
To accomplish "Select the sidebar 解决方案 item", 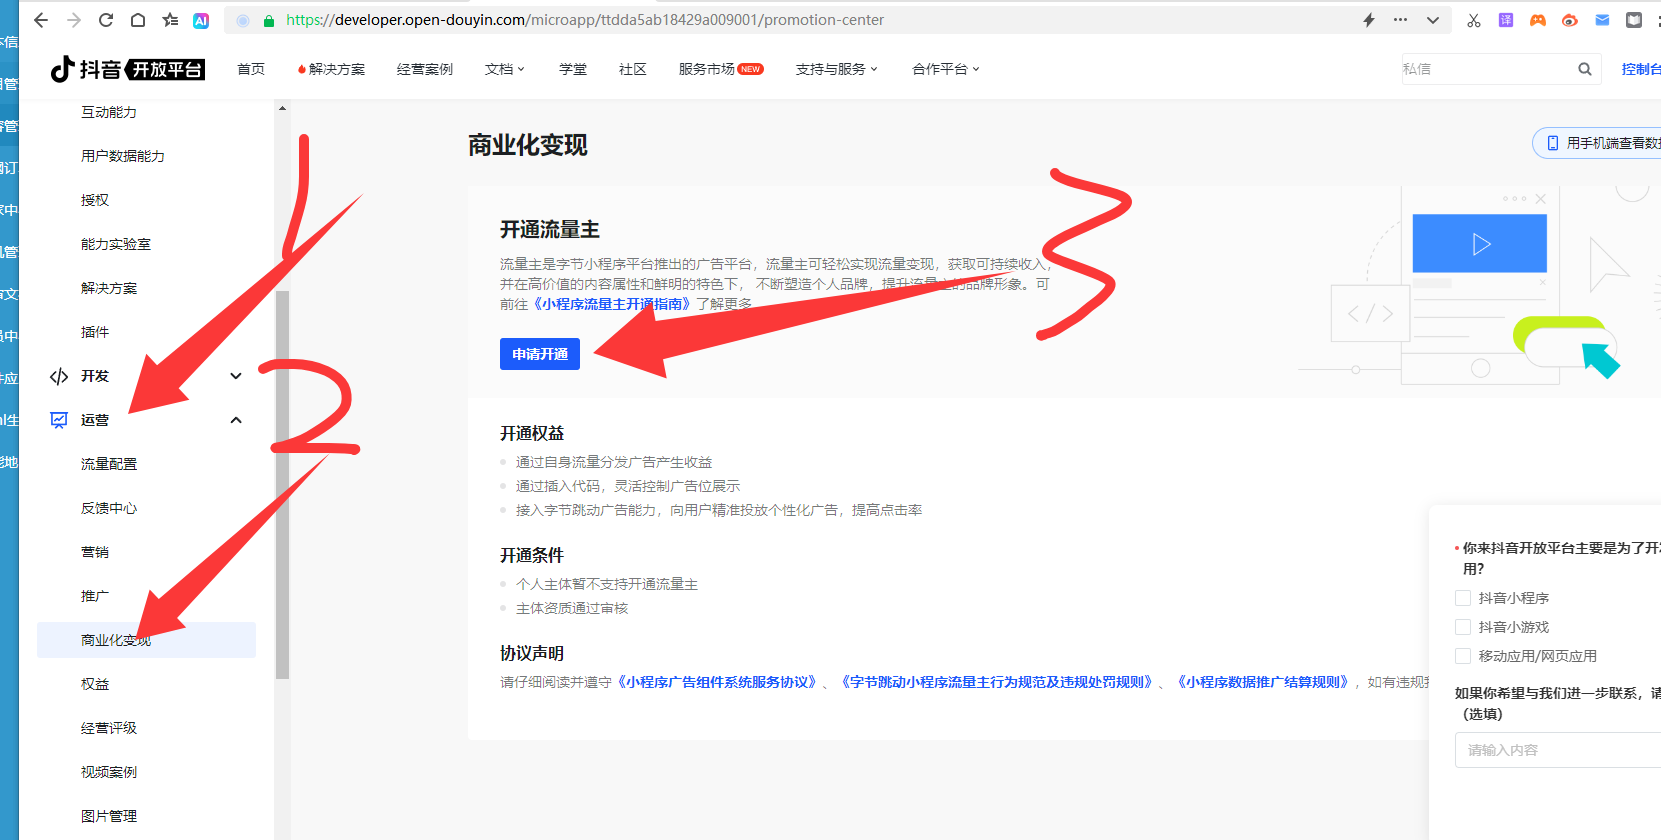I will pos(109,288).
